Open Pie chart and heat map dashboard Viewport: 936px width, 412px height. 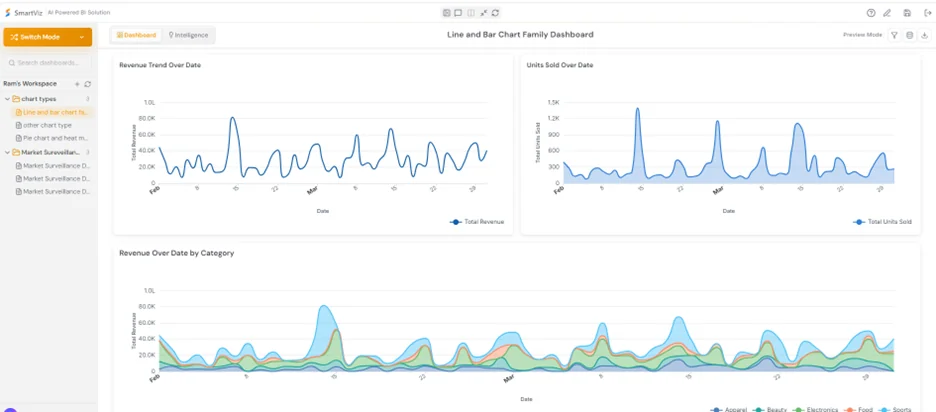[x=52, y=138]
